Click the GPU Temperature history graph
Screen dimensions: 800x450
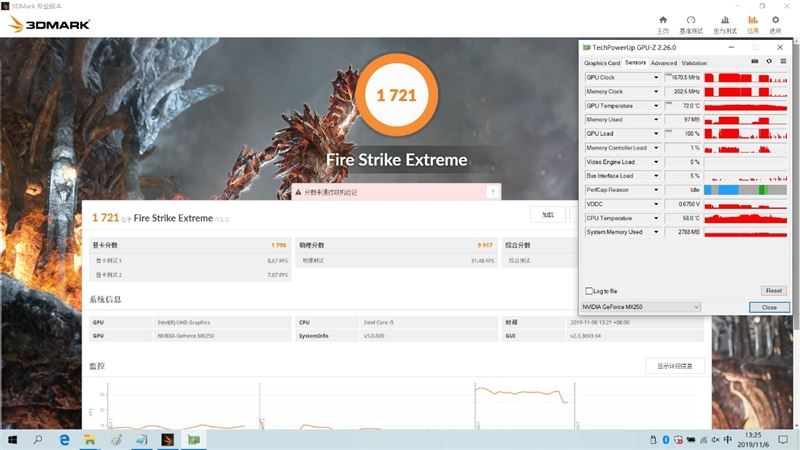[x=745, y=106]
